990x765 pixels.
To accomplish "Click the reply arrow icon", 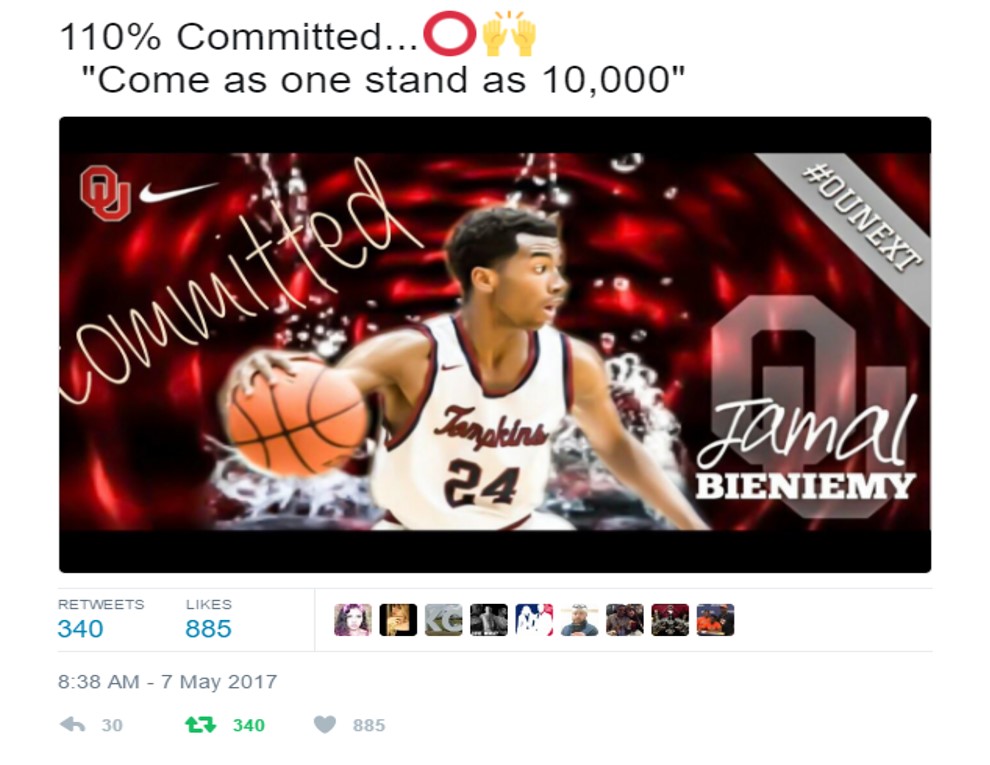I will [73, 725].
